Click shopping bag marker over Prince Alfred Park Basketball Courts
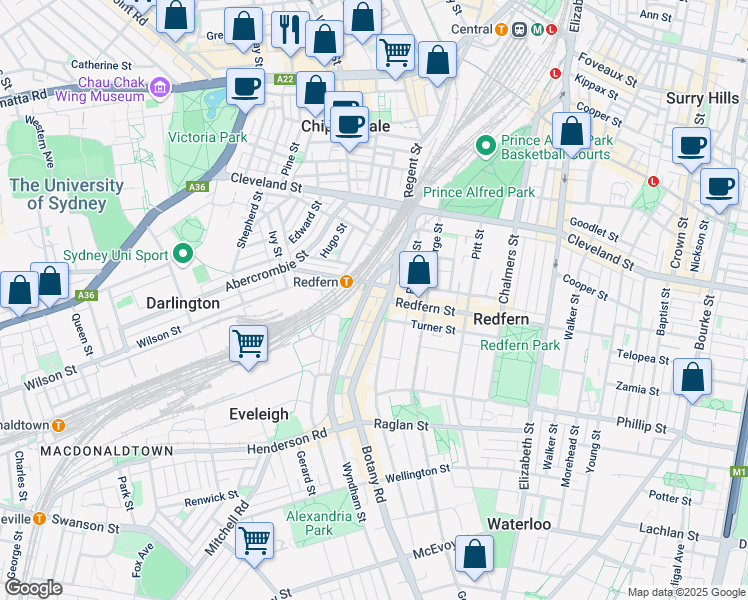 [571, 134]
